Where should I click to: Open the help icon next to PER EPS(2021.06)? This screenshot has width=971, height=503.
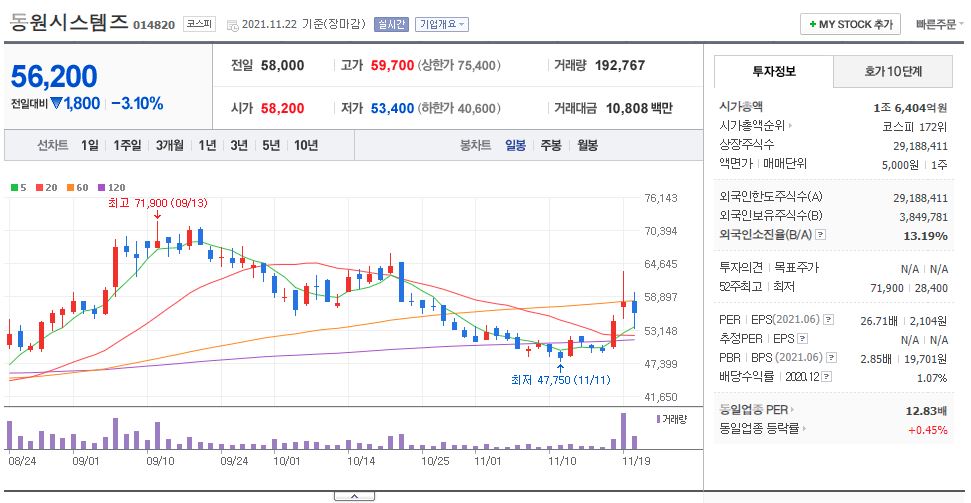pos(828,320)
